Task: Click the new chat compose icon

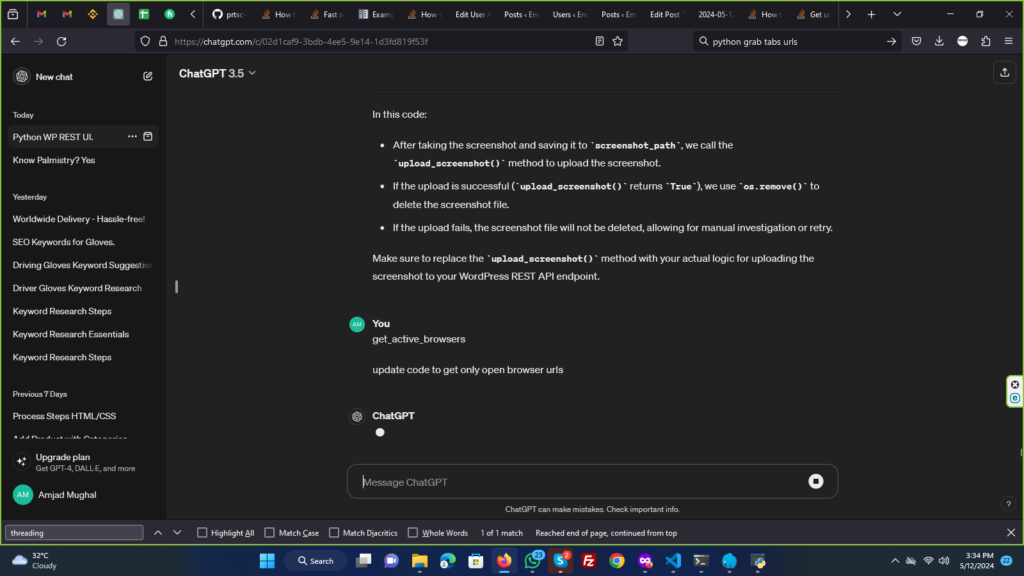Action: pyautogui.click(x=148, y=76)
